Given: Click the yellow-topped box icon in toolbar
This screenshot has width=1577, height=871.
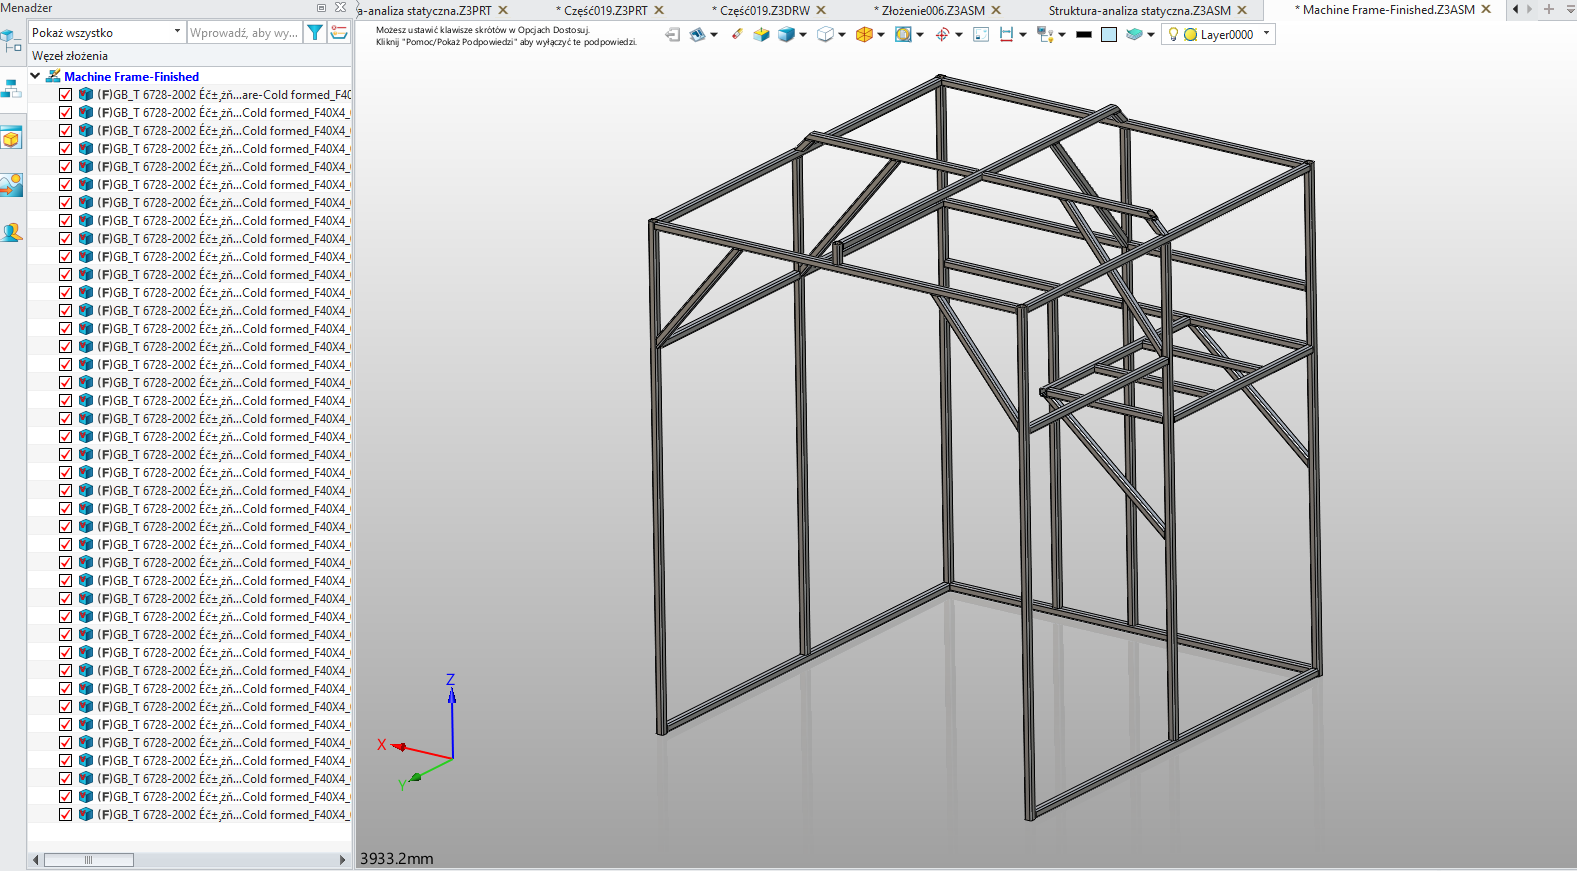Looking at the screenshot, I should click(762, 34).
